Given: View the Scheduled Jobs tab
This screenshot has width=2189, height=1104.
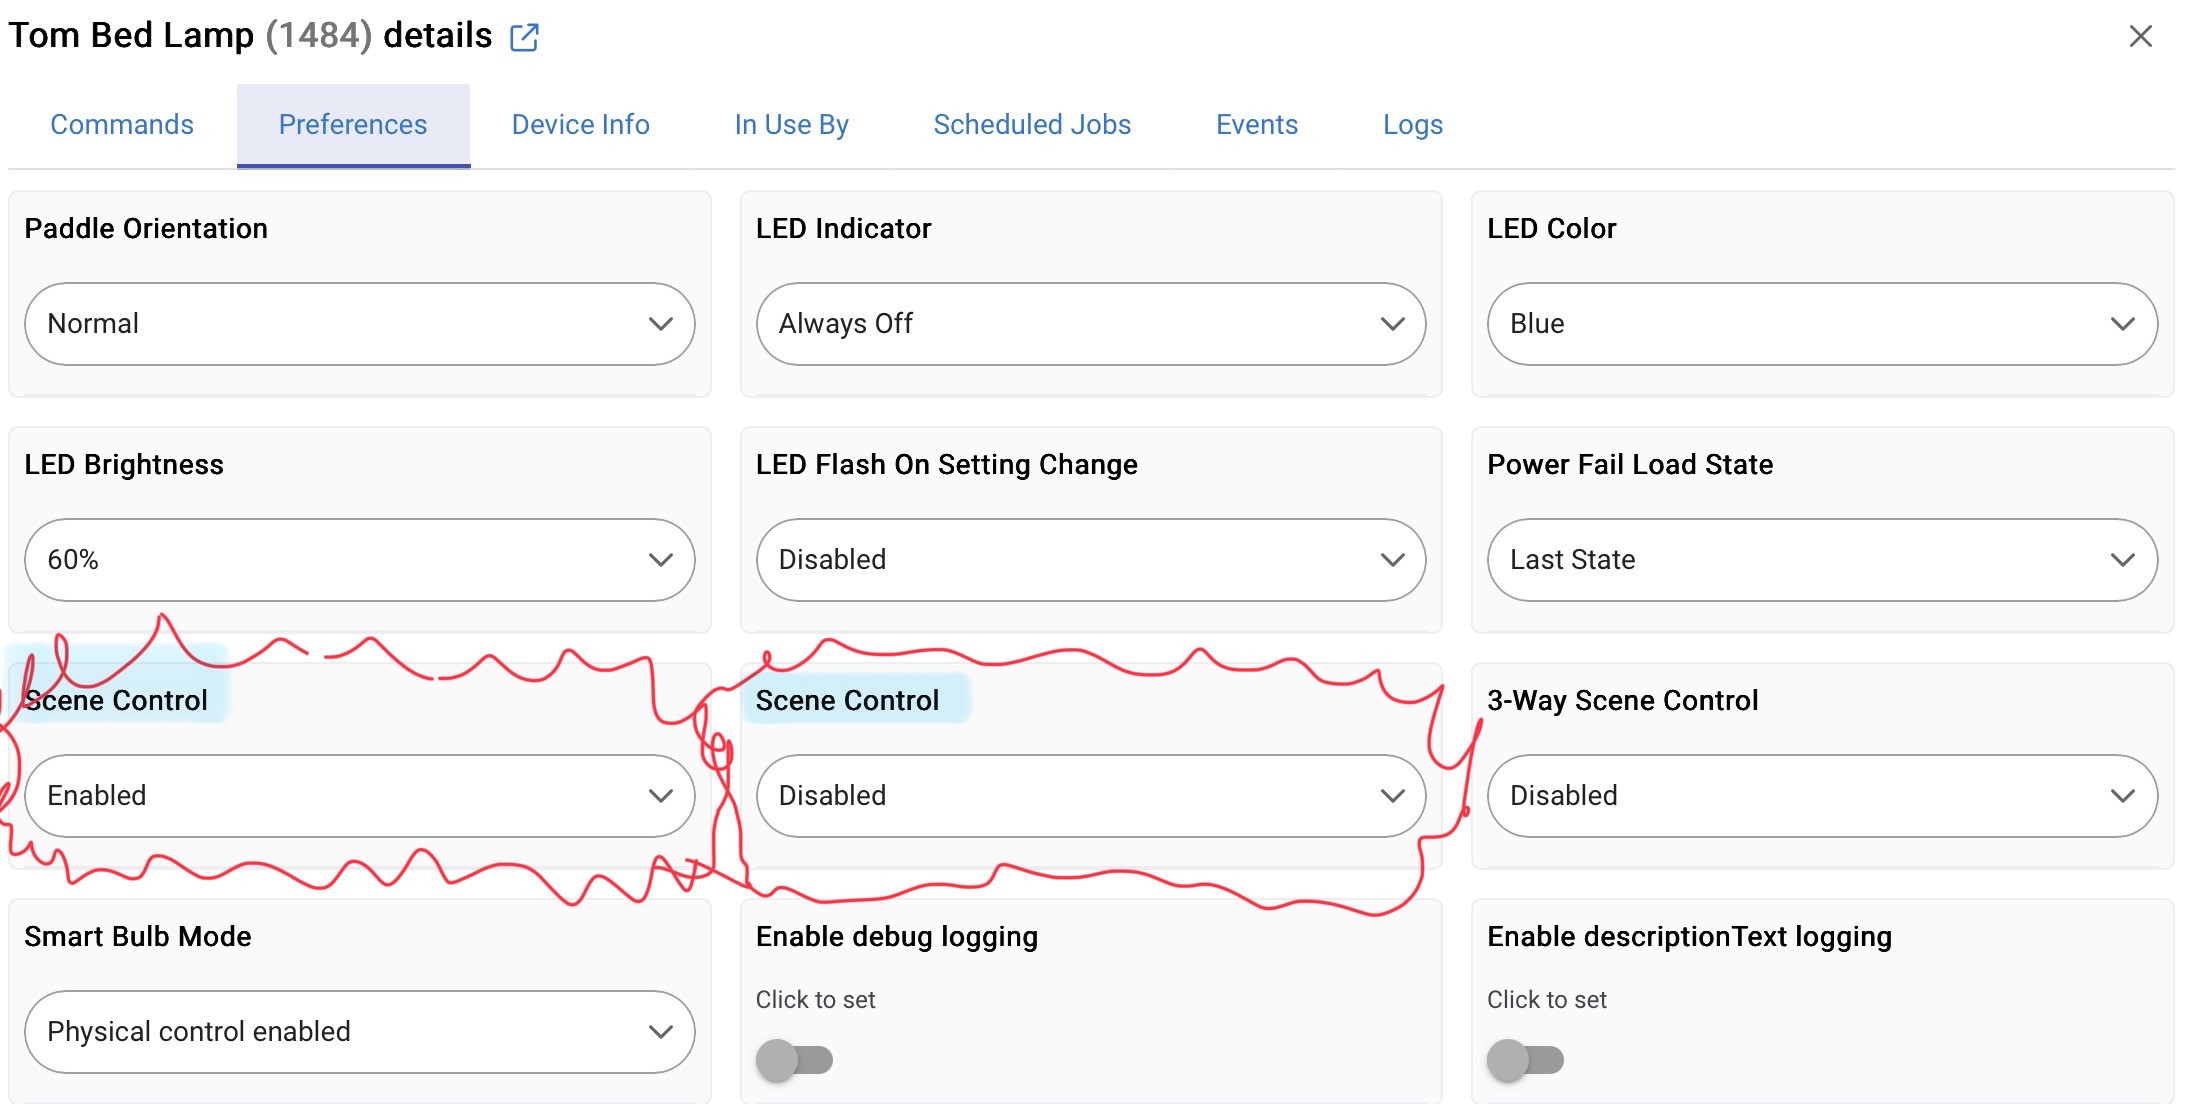Looking at the screenshot, I should 1032,125.
